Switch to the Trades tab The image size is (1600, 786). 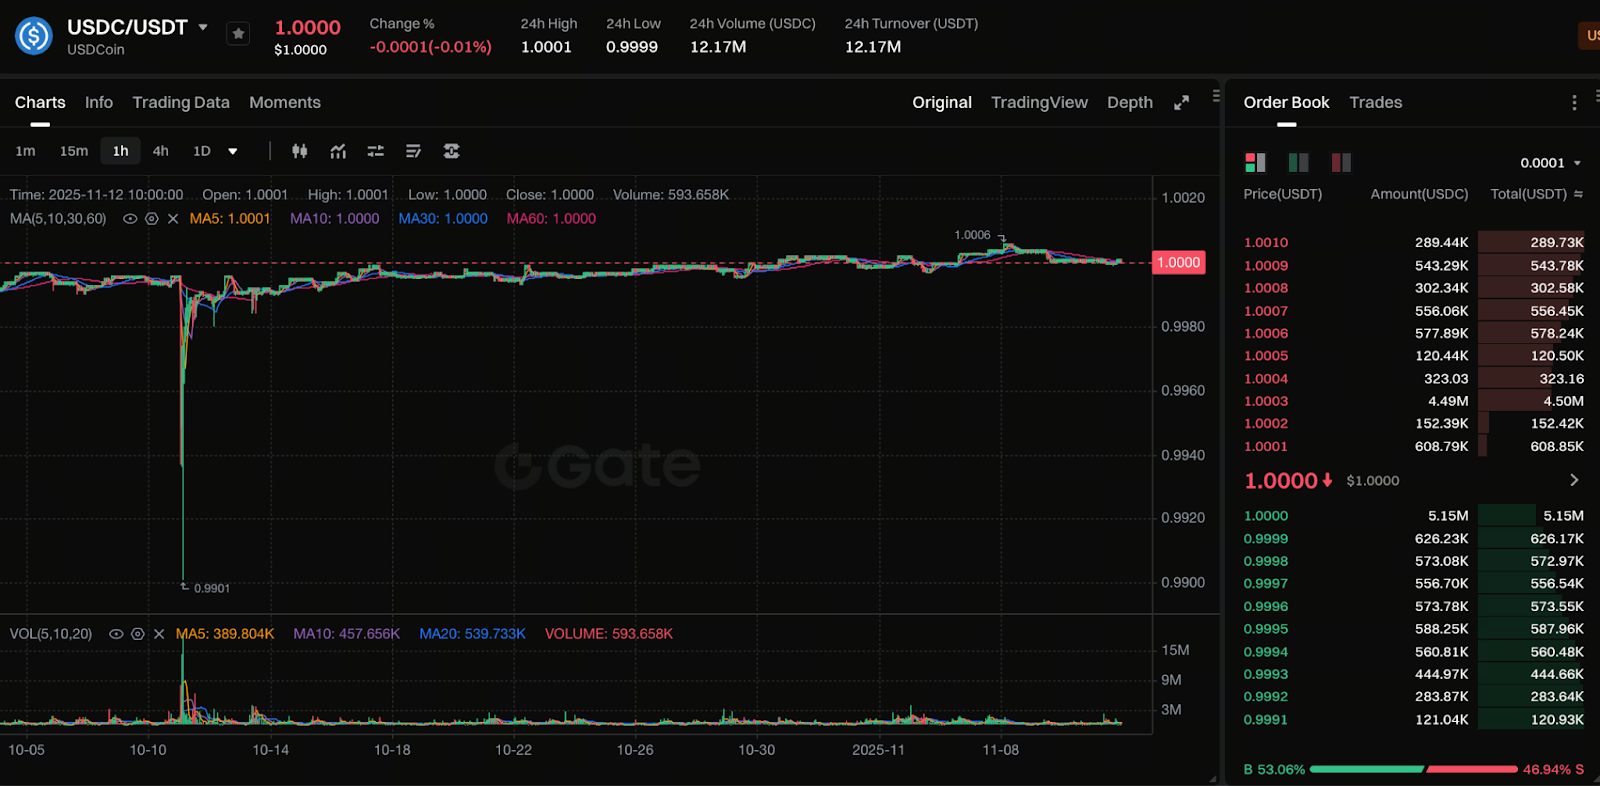pyautogui.click(x=1375, y=102)
